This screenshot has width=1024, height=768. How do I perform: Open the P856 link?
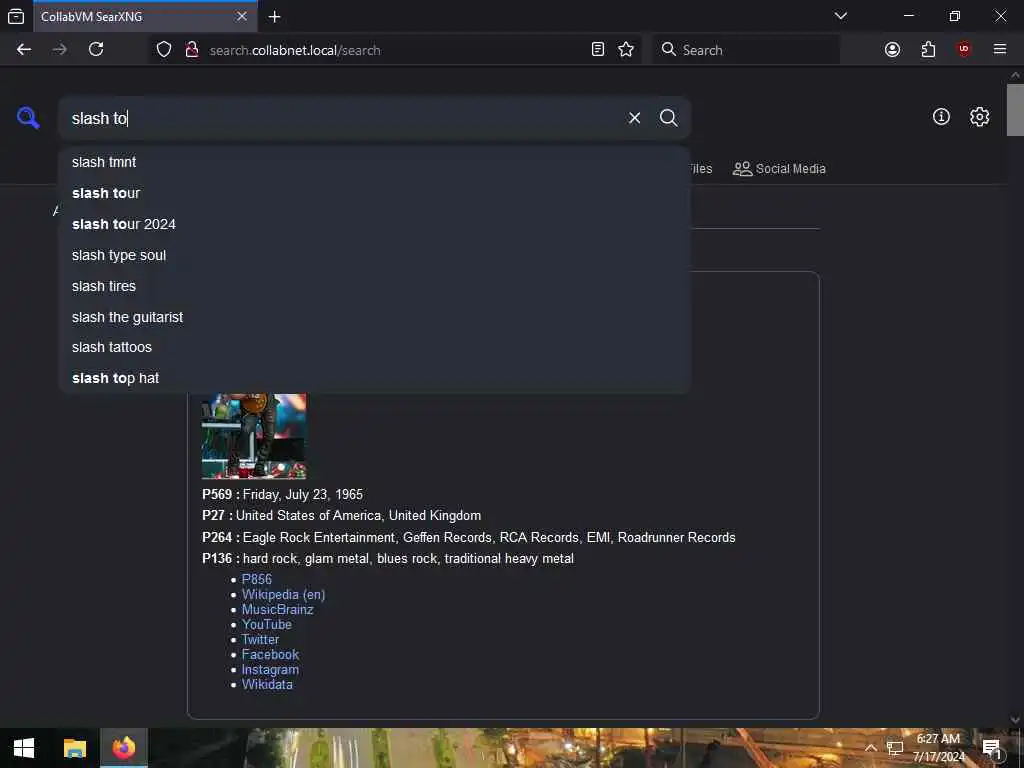(x=257, y=579)
